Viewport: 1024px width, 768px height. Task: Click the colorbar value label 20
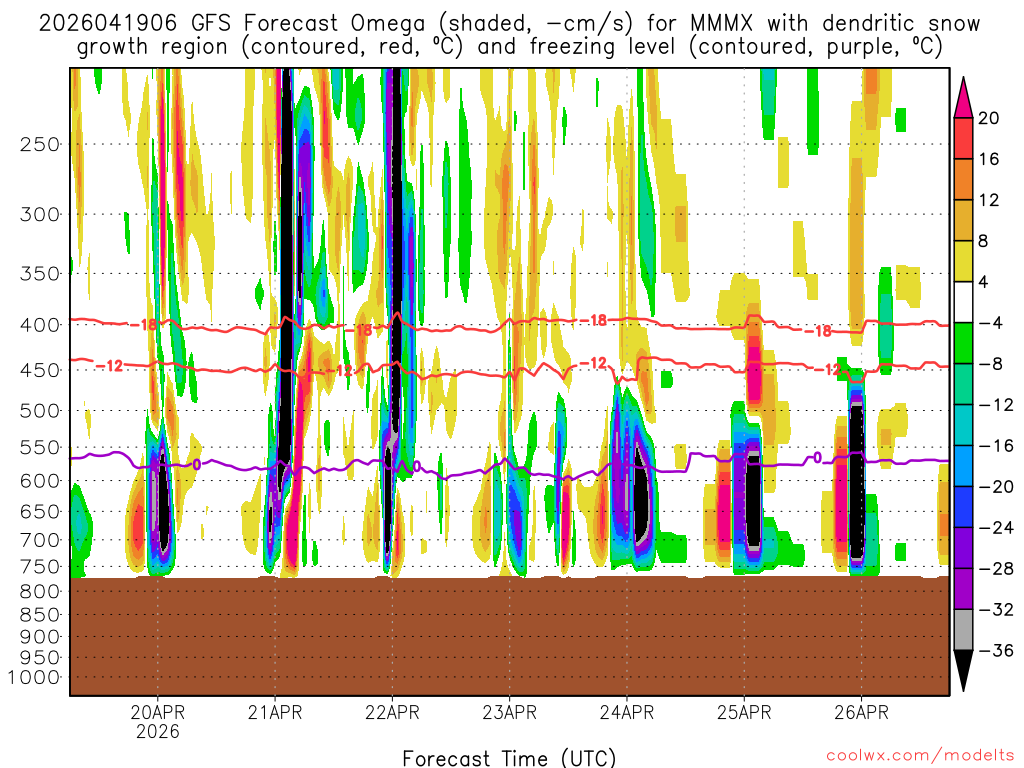[989, 118]
